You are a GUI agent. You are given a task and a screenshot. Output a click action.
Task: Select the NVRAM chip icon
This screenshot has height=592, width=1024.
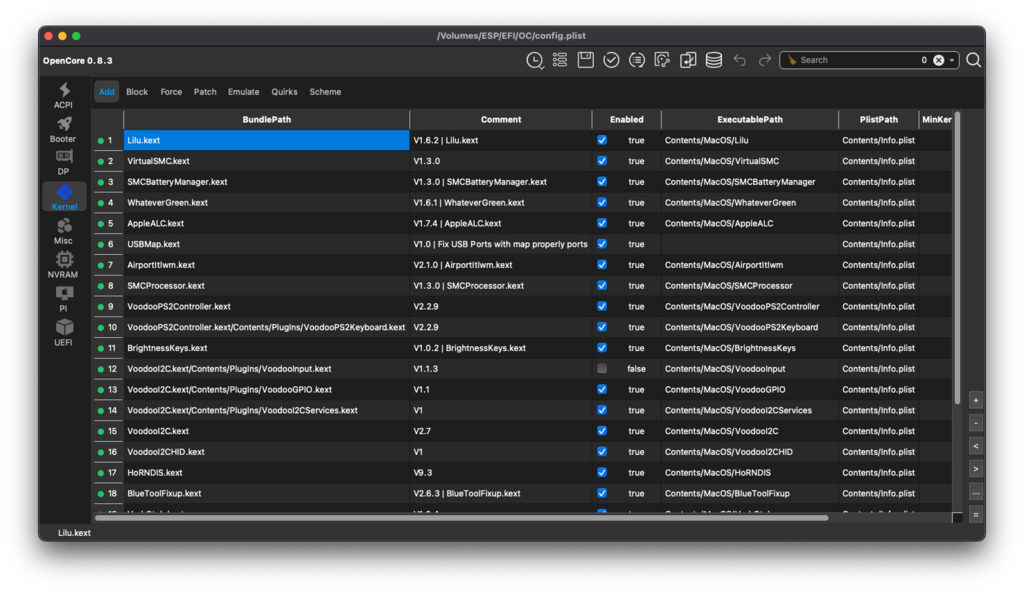point(64,264)
